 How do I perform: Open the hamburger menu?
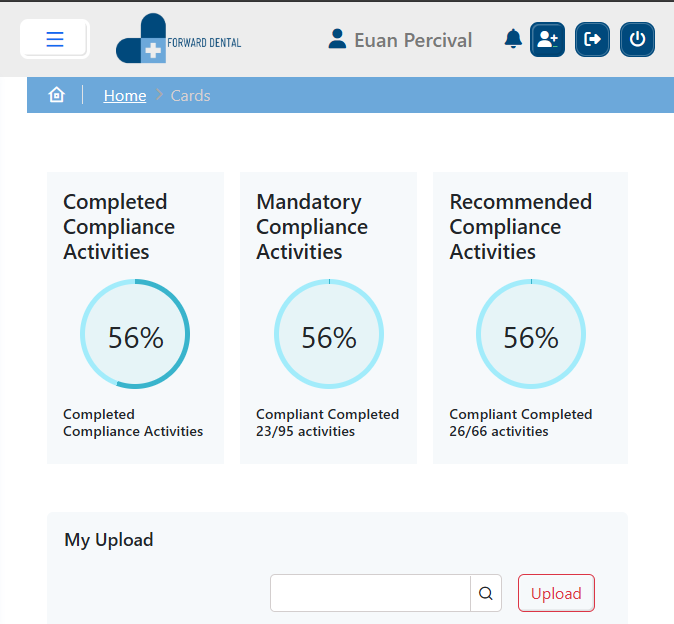[x=55, y=39]
